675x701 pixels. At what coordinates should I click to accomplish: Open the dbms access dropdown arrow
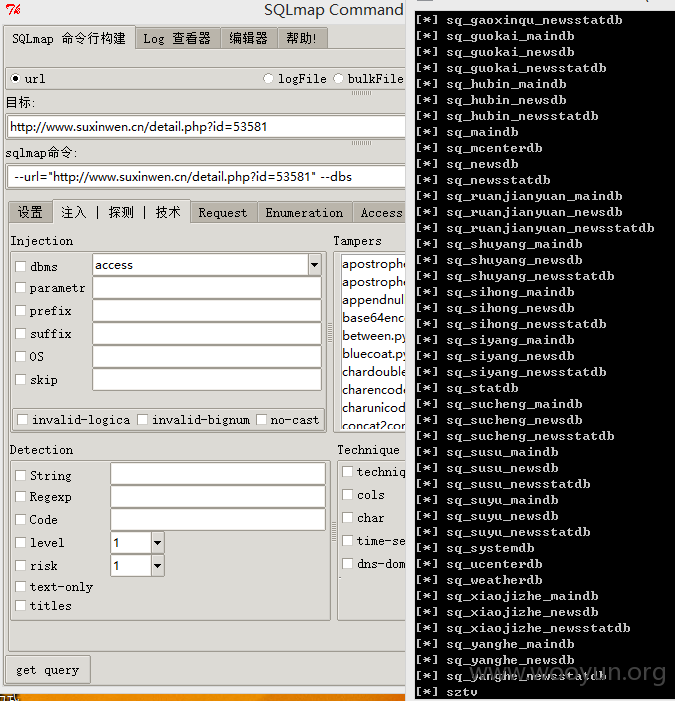314,265
